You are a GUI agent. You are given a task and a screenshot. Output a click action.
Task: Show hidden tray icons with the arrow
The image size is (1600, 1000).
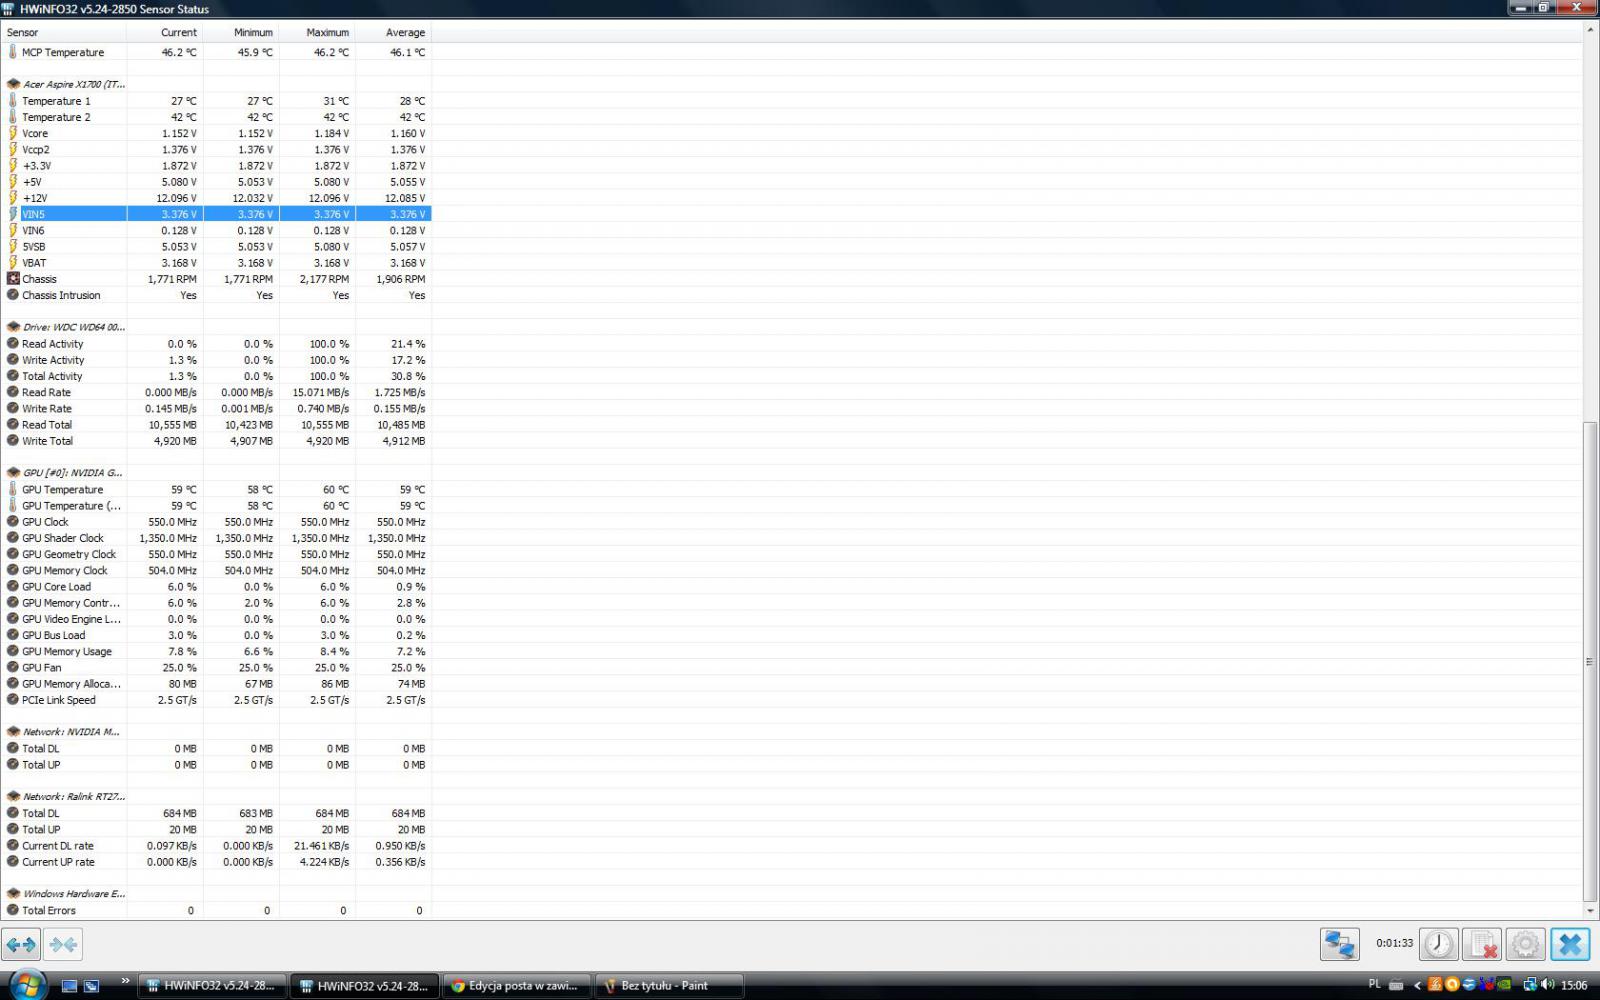1417,986
